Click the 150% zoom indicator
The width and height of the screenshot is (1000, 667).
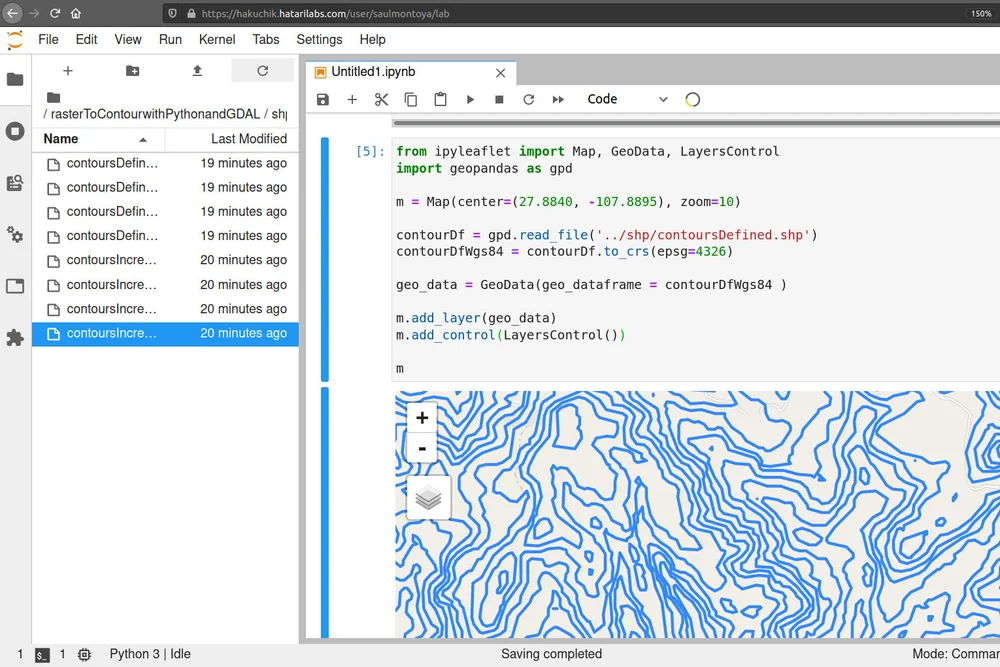(x=981, y=13)
